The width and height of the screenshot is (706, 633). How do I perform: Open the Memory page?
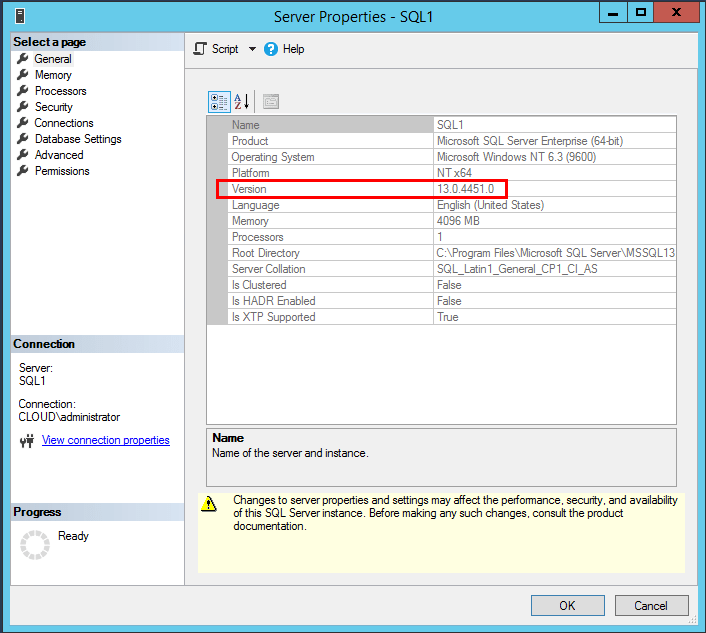(x=53, y=75)
